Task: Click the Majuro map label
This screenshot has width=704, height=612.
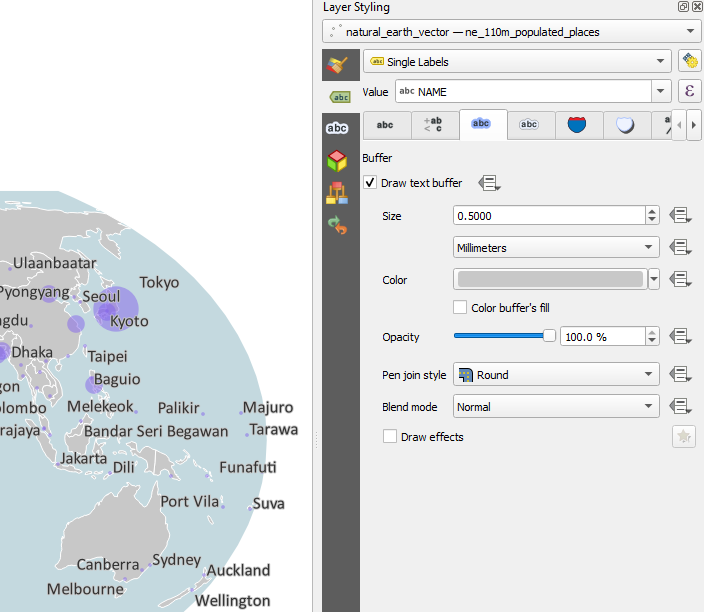Action: click(268, 407)
